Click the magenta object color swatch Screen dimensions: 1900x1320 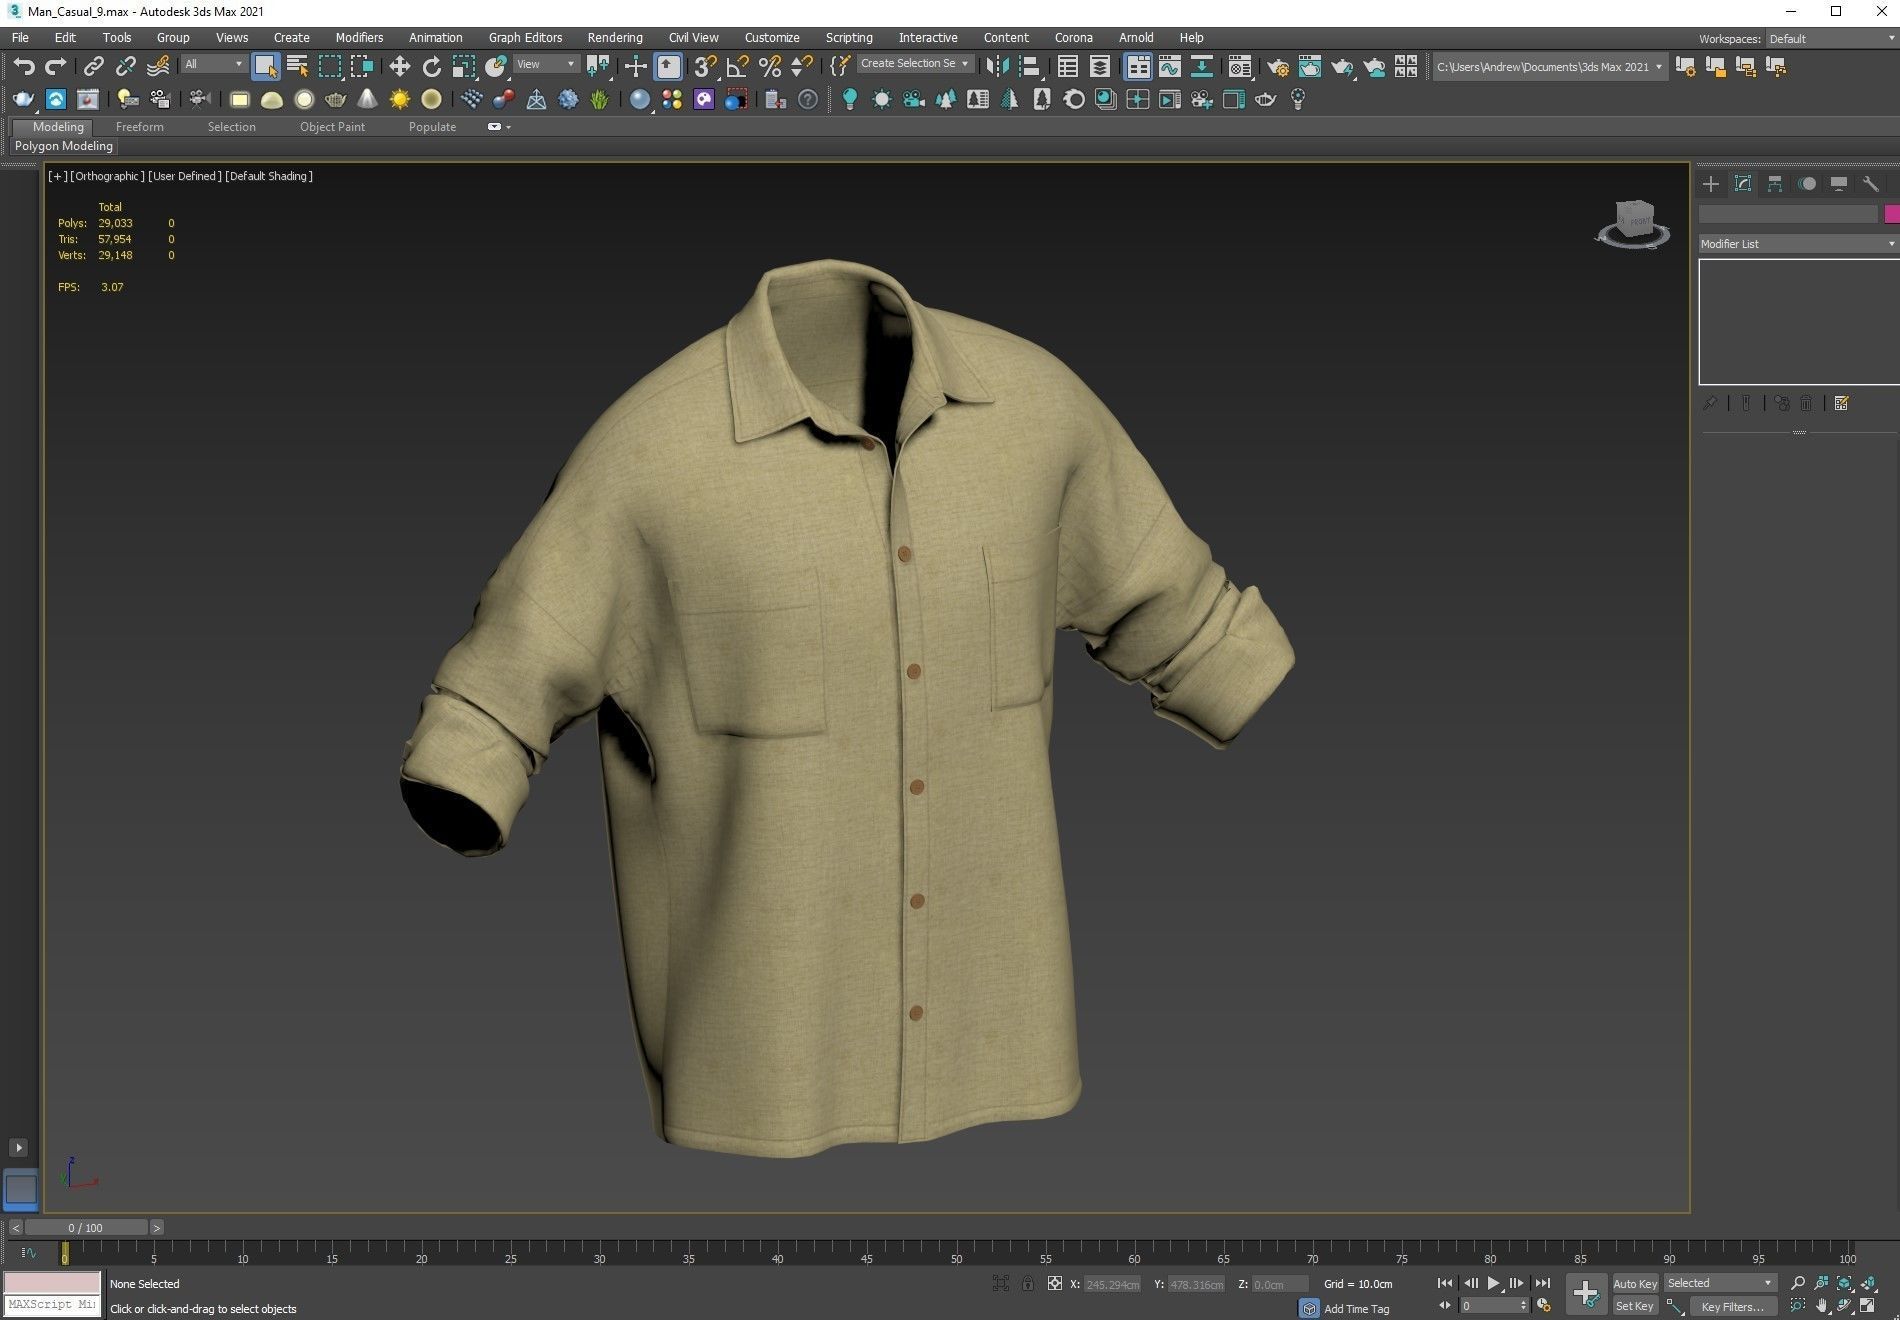pyautogui.click(x=1891, y=214)
